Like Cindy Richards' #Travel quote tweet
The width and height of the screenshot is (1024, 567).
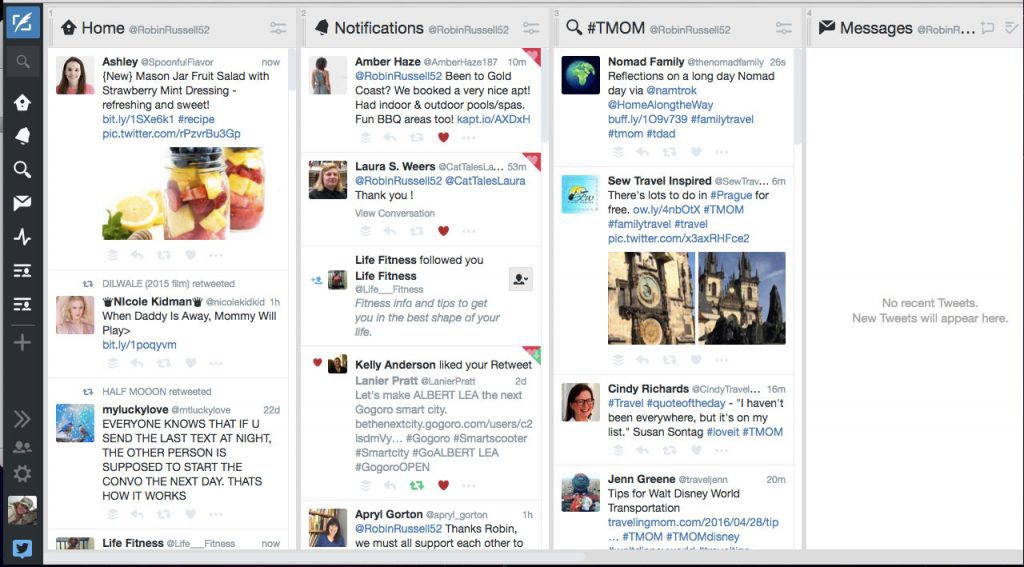point(696,451)
